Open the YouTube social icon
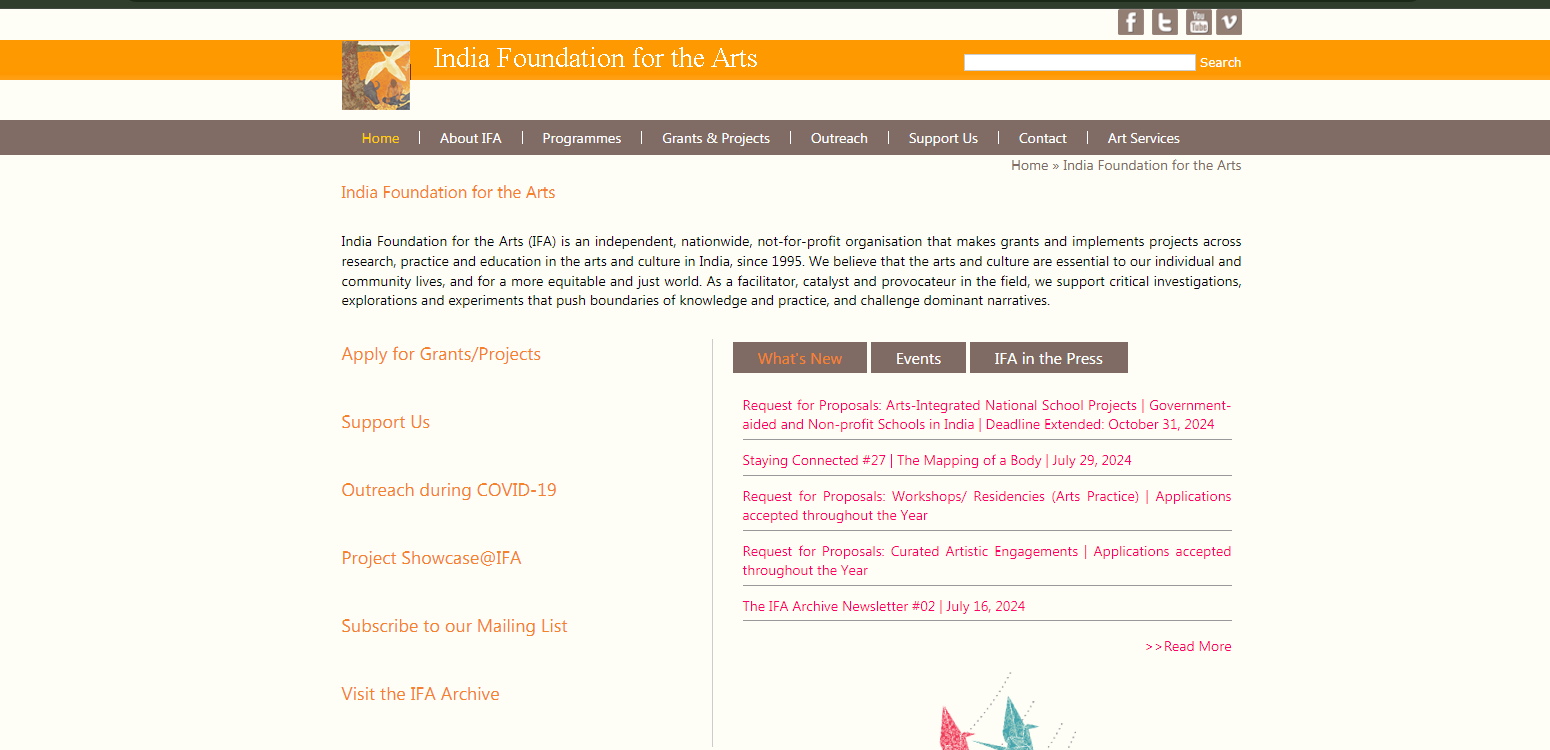This screenshot has height=750, width=1550. [1198, 22]
